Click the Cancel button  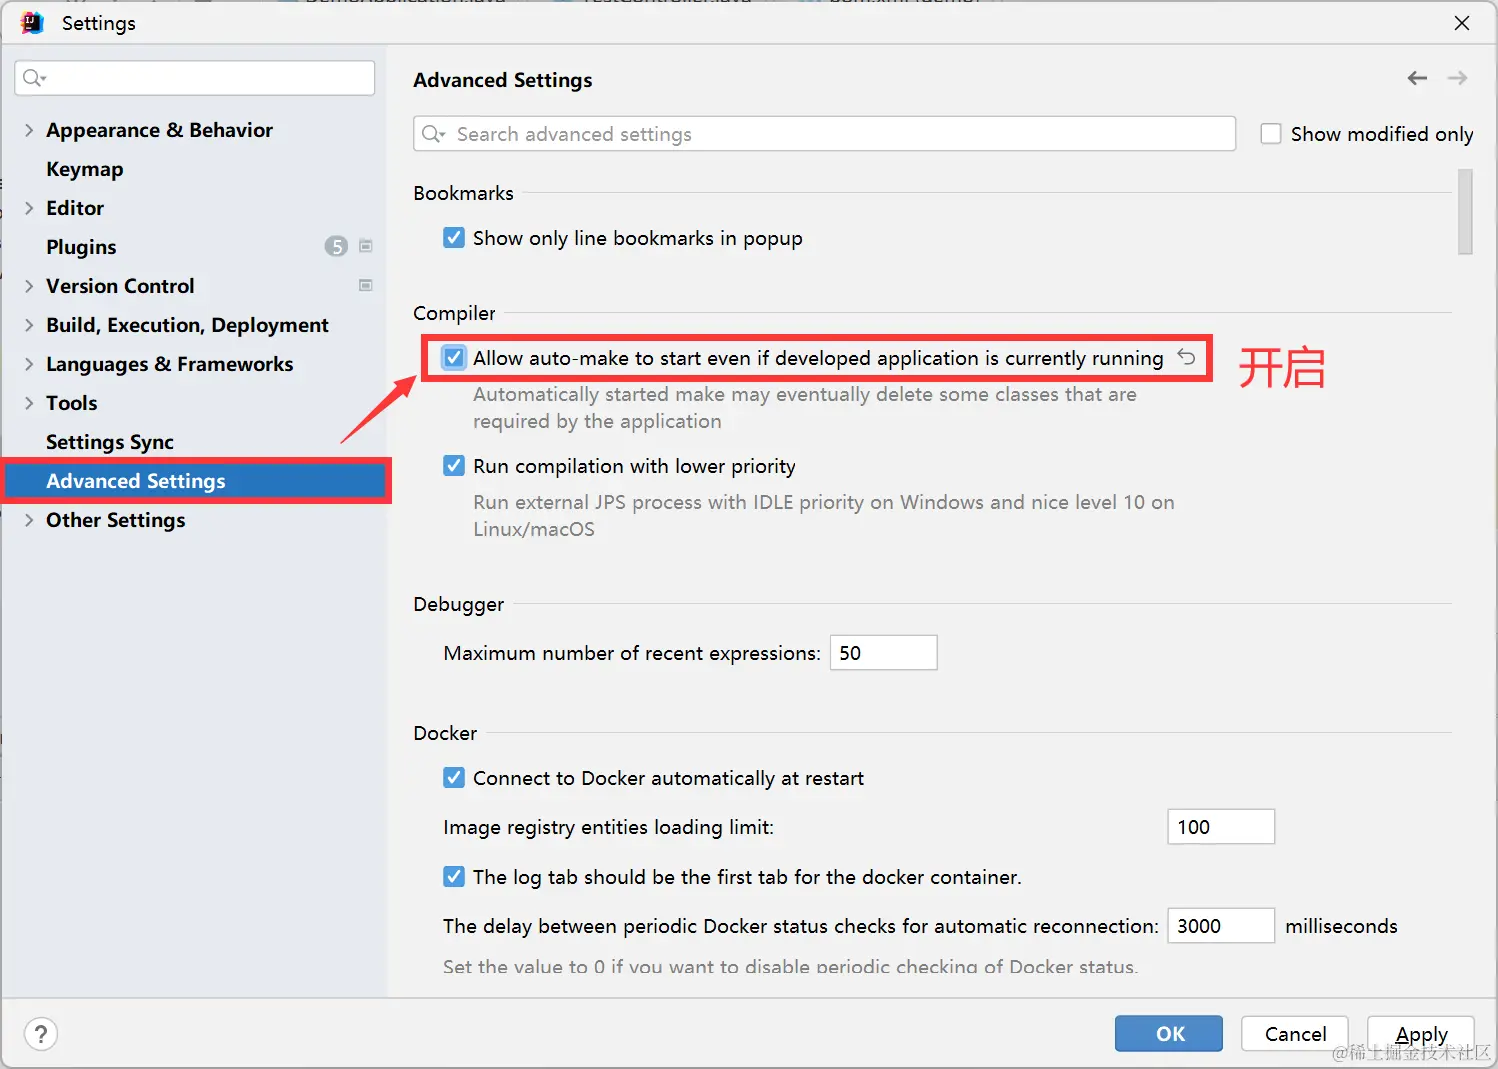click(1295, 1034)
